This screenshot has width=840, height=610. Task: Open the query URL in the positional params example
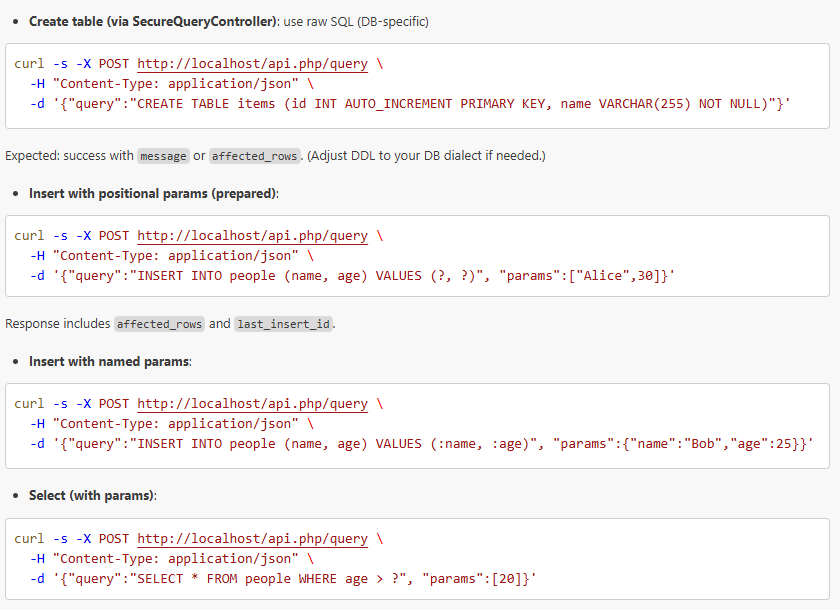pos(252,236)
